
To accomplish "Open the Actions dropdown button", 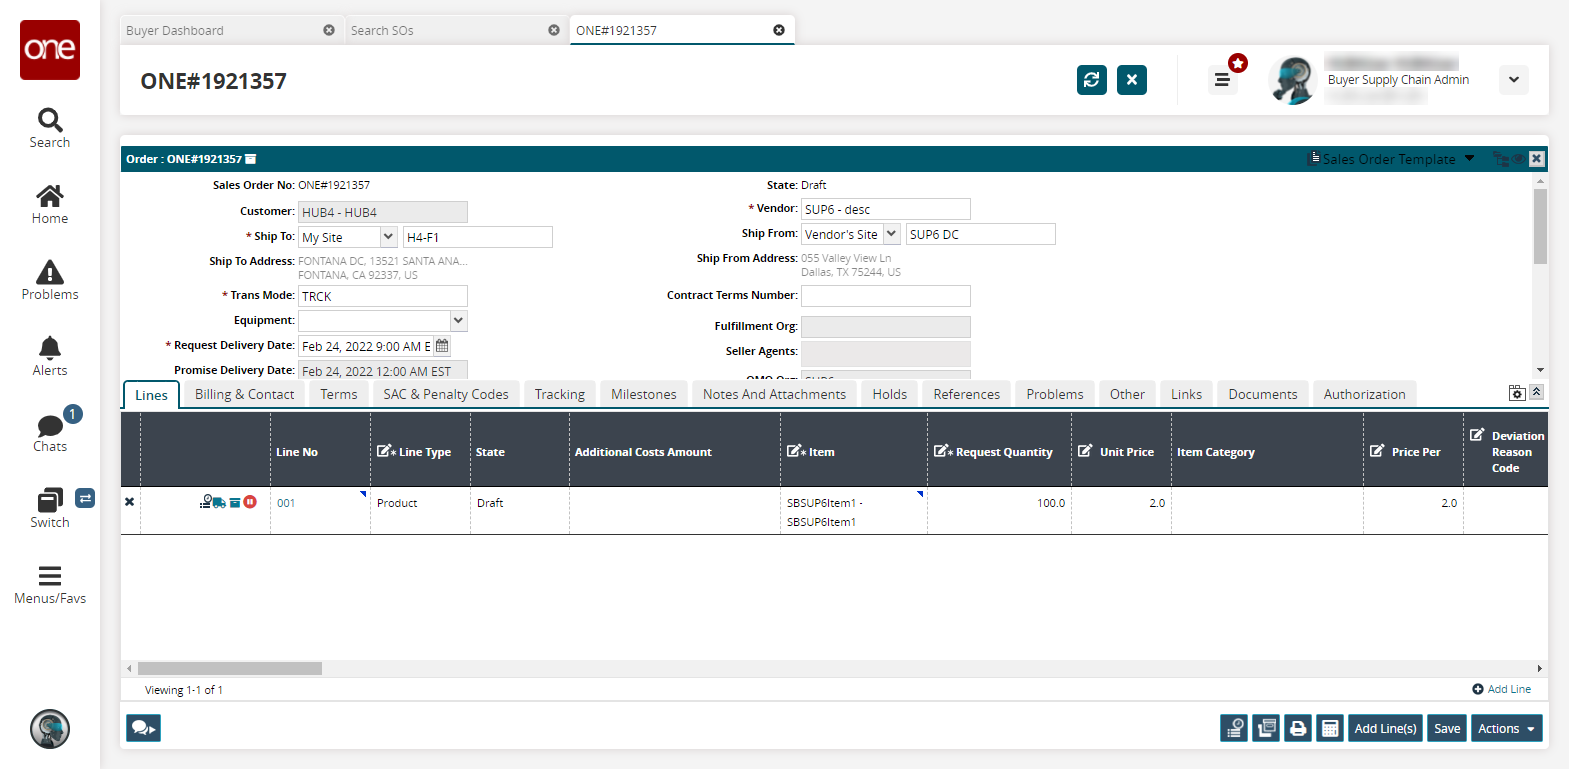I will 1506,728.
